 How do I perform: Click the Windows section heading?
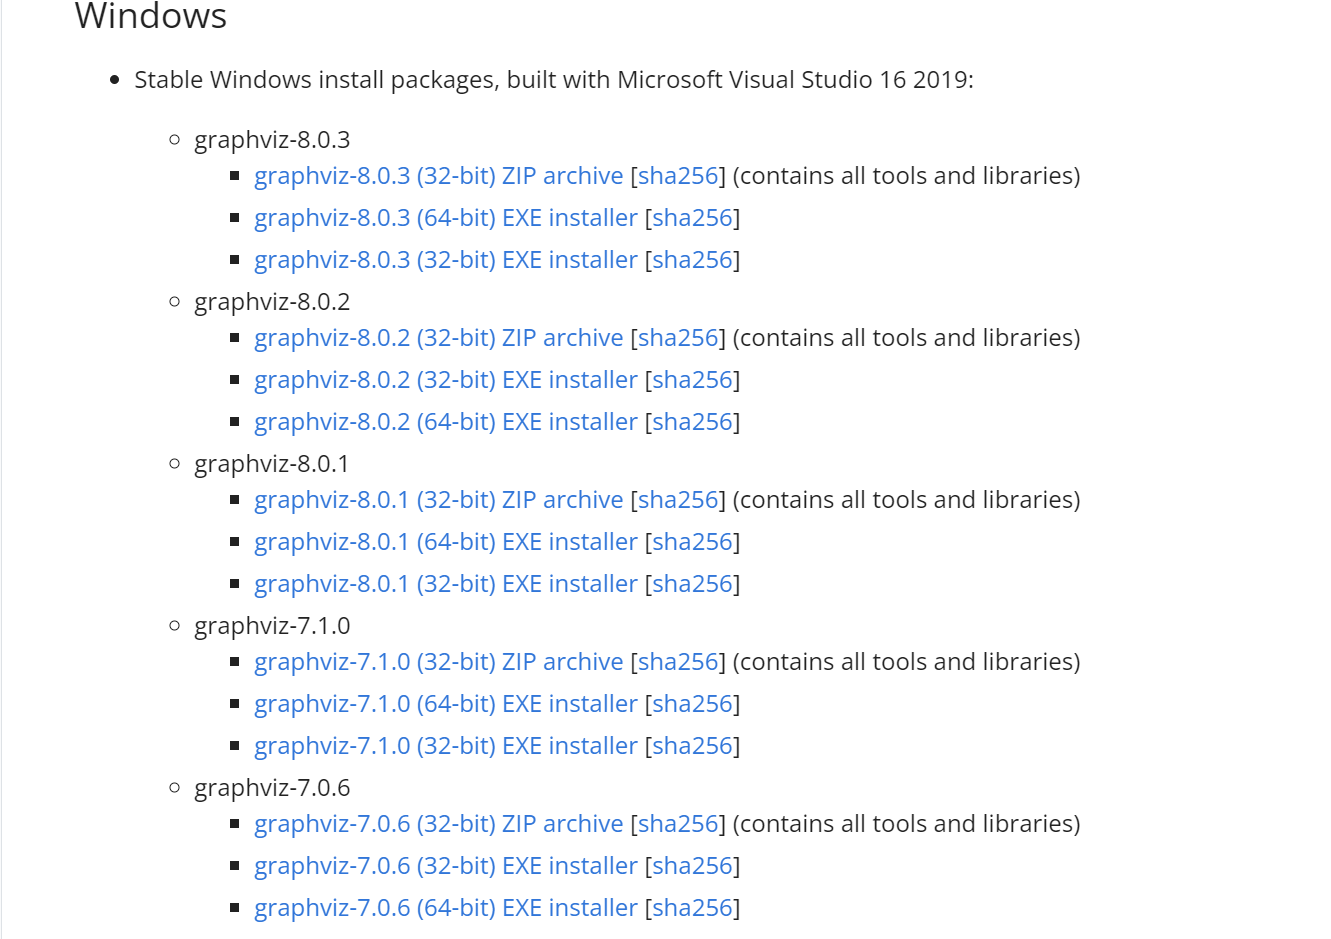coord(151,16)
